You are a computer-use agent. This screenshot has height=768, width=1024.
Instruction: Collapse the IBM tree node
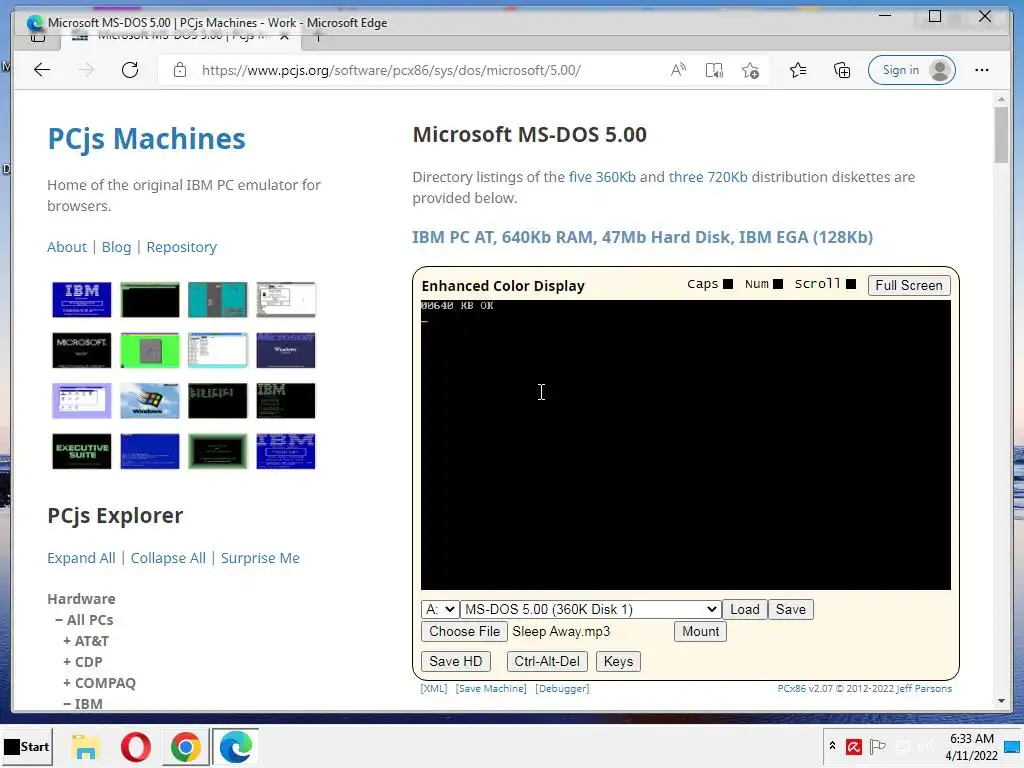click(83, 703)
